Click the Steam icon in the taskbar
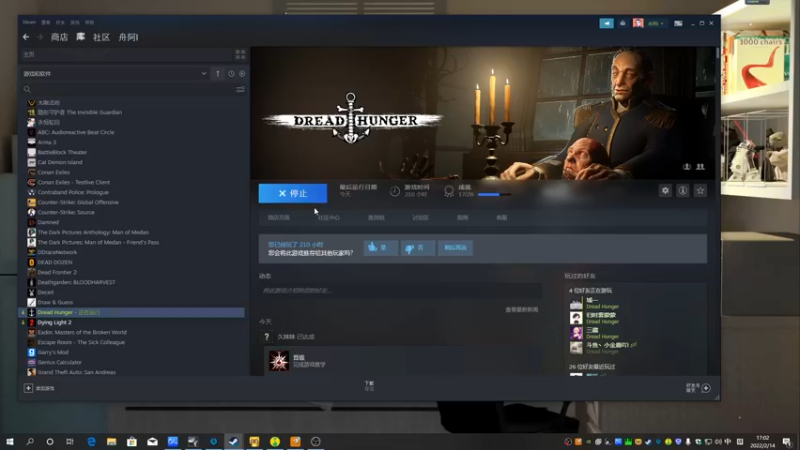The width and height of the screenshot is (800, 450). [234, 441]
